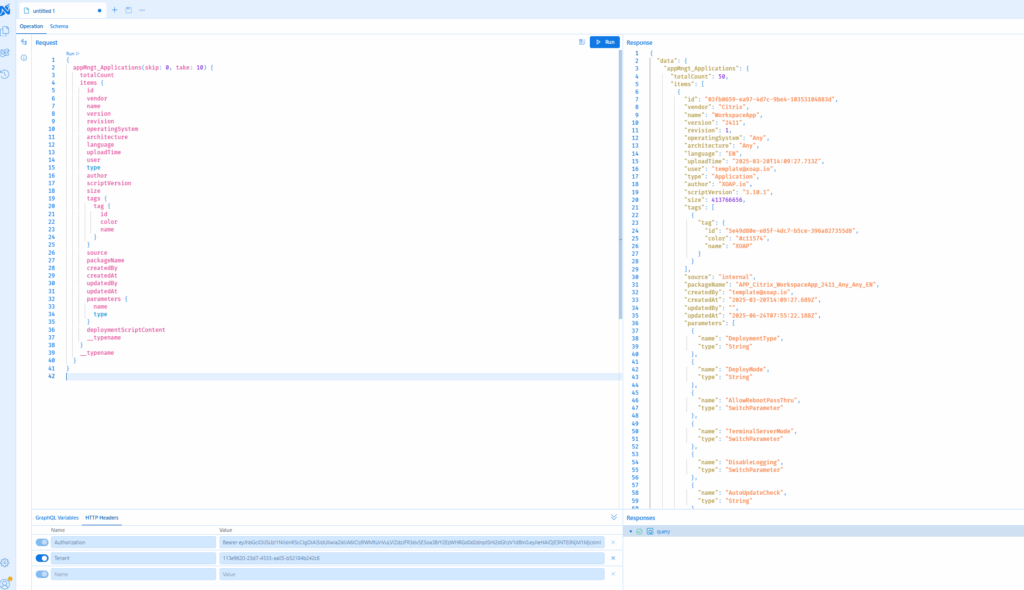1024x590 pixels.
Task: Click the save icon in the tab bar
Action: click(129, 10)
